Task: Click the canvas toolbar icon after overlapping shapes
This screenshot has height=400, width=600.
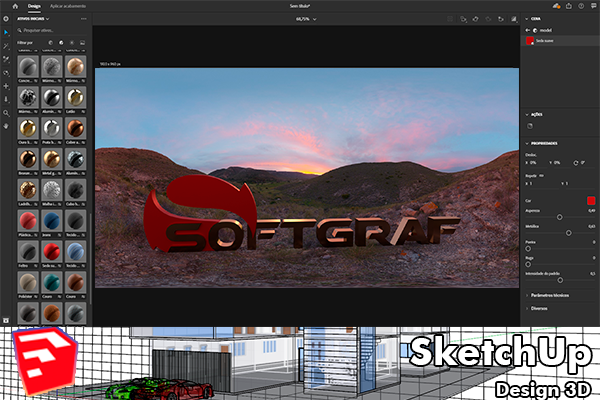Action: [x=475, y=19]
